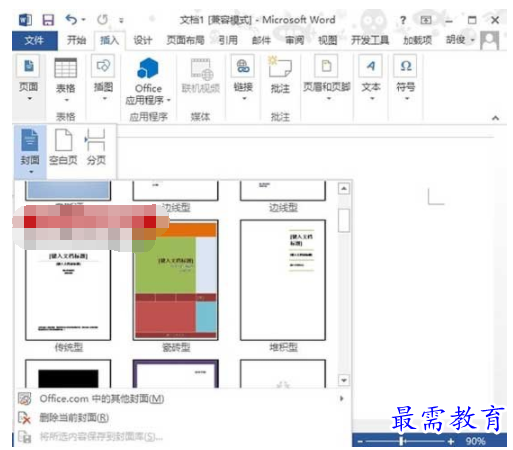Screen dimensions: 513x450
Task: Click the Office.com more covers icon
Action: tap(24, 399)
